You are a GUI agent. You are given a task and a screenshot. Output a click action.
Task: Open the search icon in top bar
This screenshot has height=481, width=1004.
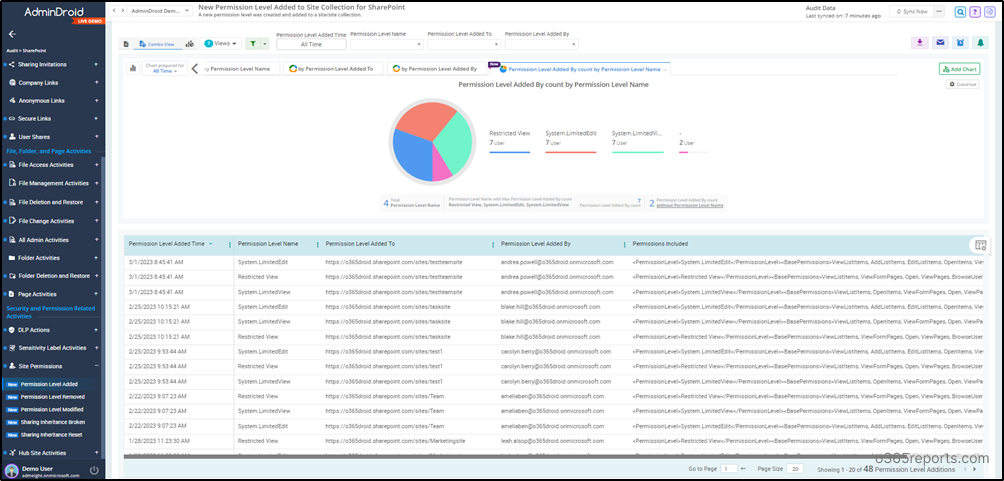click(x=960, y=12)
